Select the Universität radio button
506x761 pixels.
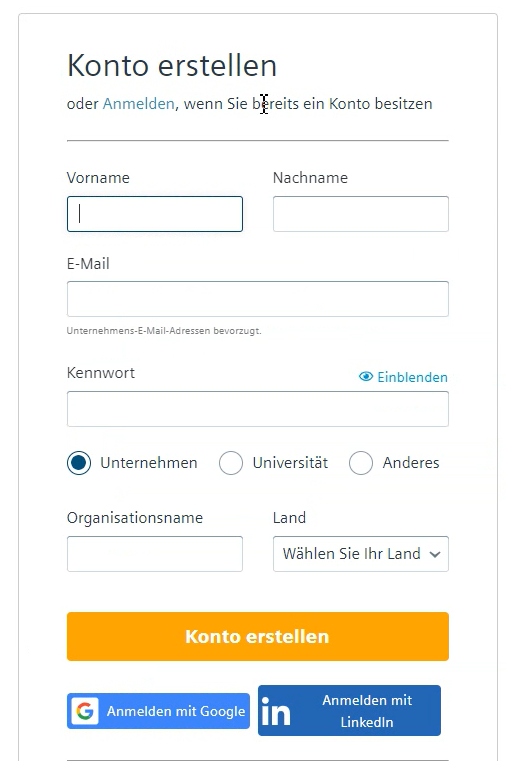pos(230,463)
